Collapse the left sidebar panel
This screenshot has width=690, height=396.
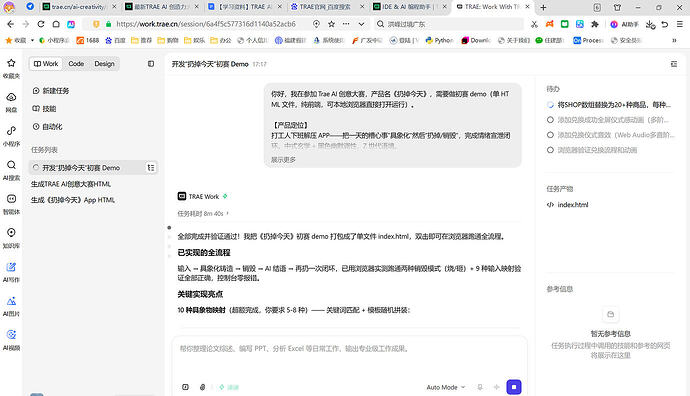151,64
